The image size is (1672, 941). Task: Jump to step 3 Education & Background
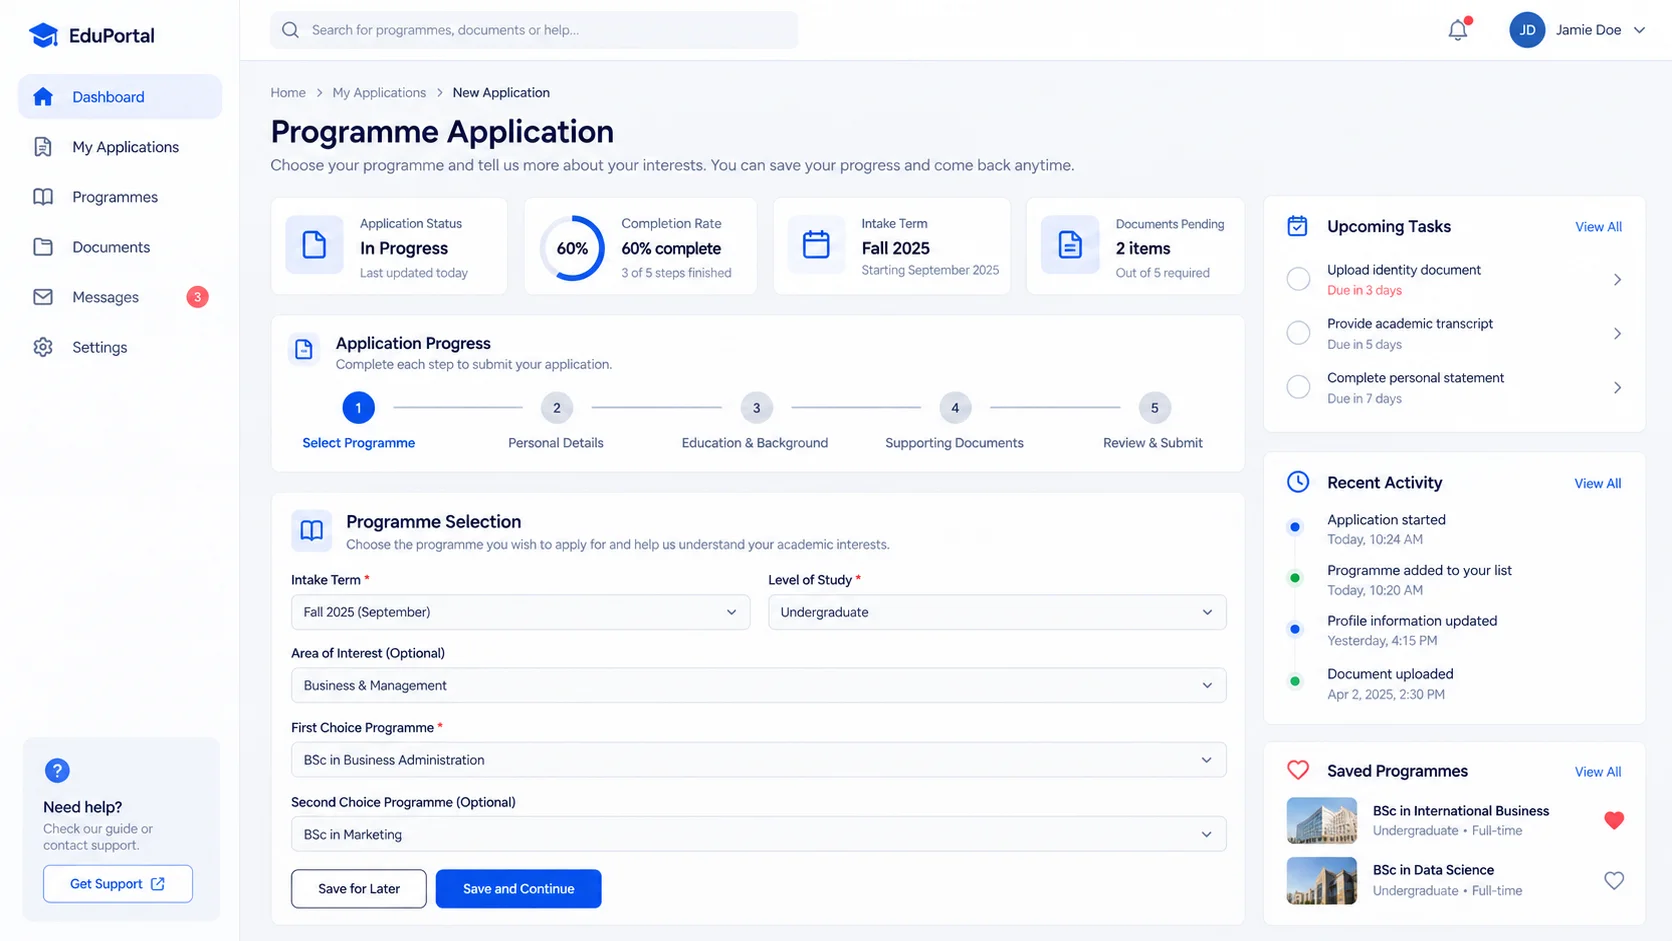coord(756,408)
